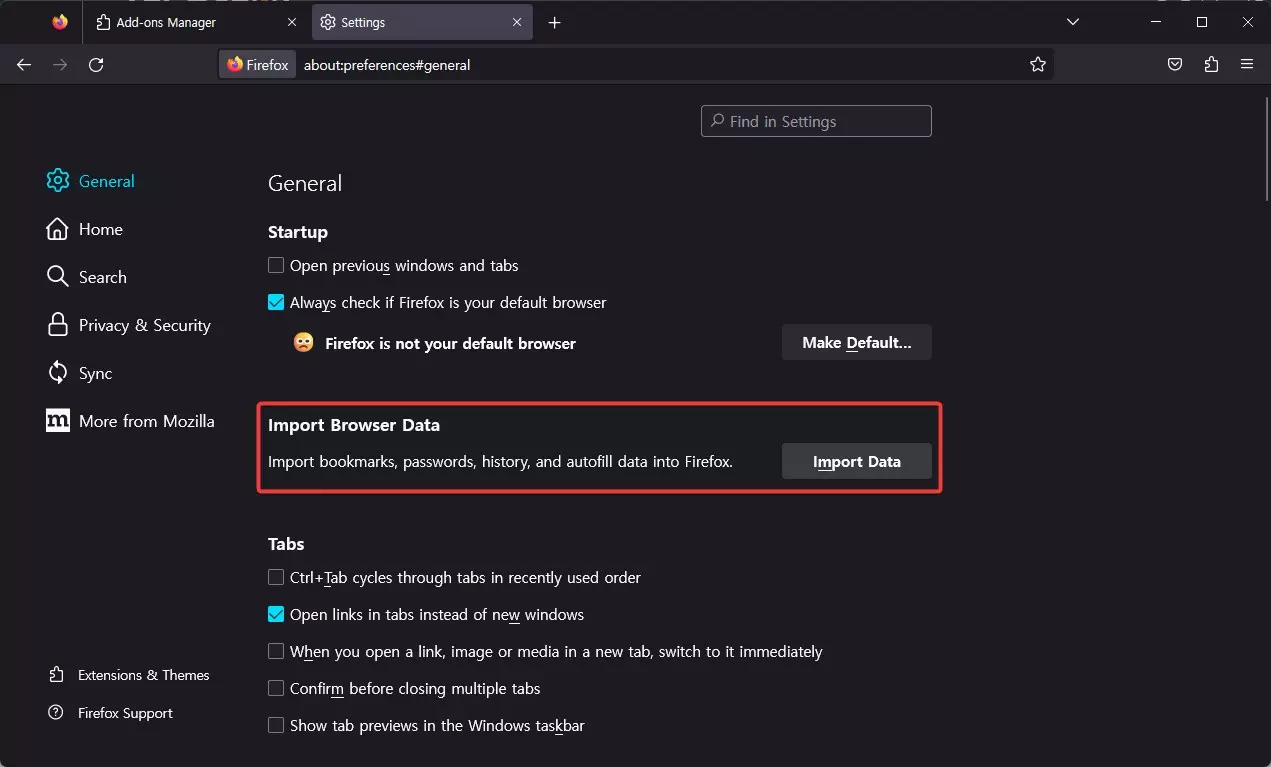Viewport: 1271px width, 767px height.
Task: Click the Find in Settings search field
Action: pyautogui.click(x=816, y=121)
